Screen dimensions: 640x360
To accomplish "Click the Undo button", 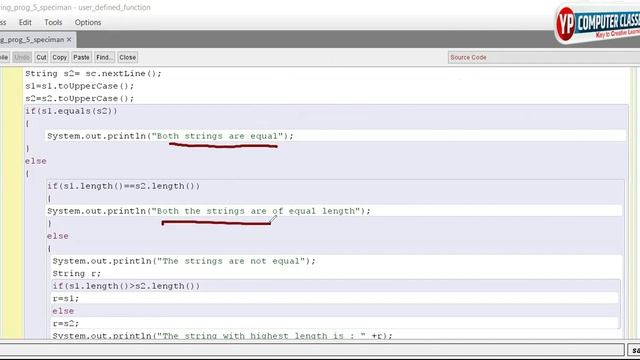I will [22, 58].
